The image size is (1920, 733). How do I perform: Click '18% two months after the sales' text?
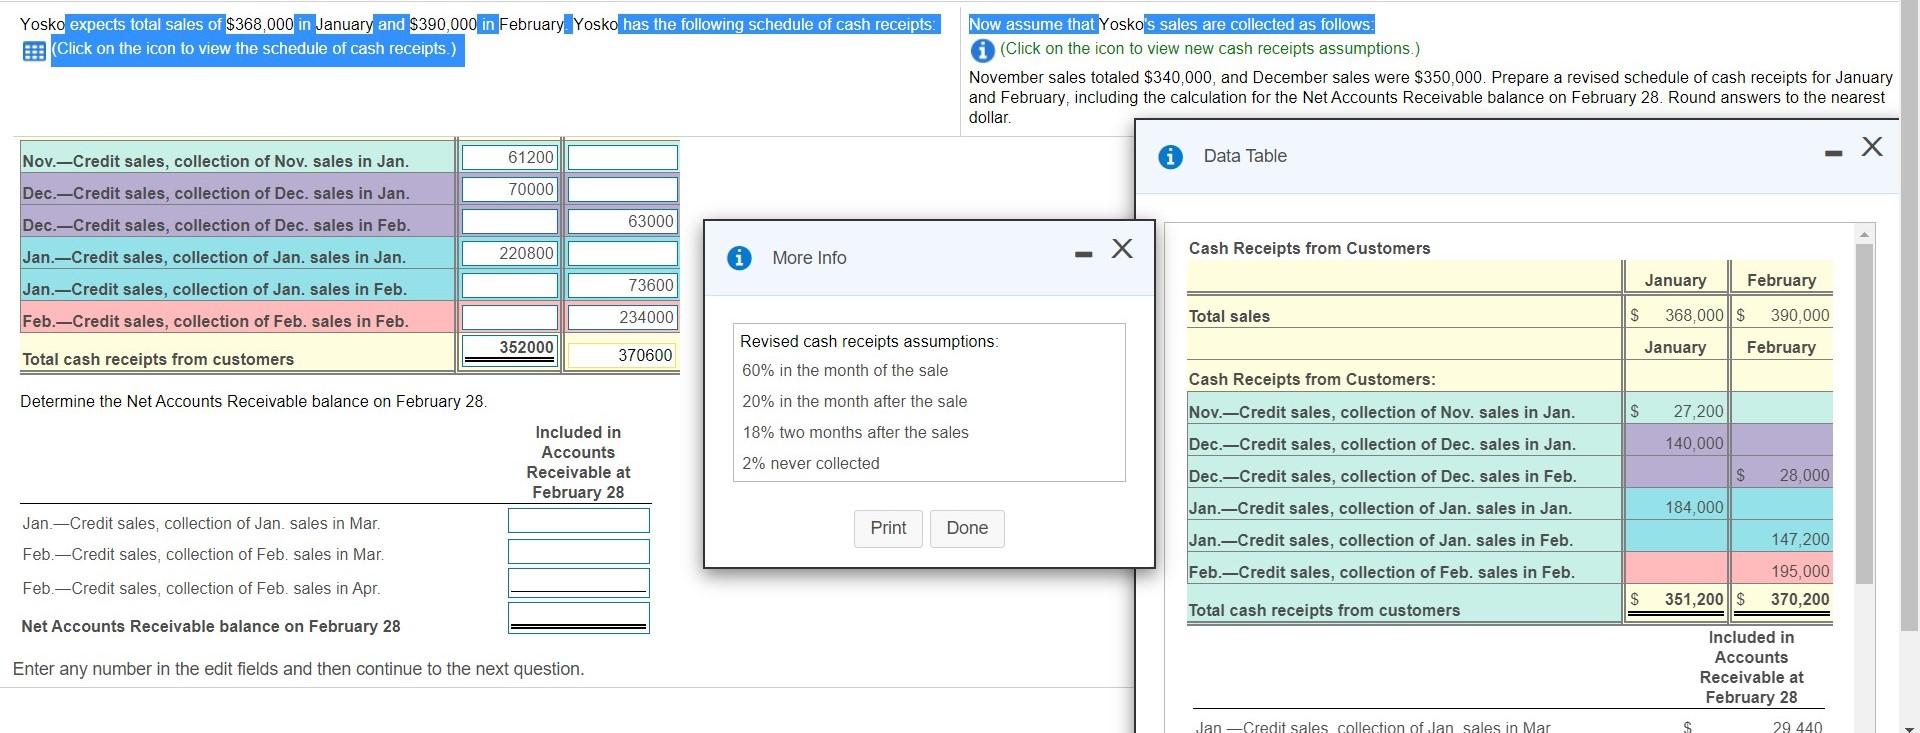[x=856, y=432]
